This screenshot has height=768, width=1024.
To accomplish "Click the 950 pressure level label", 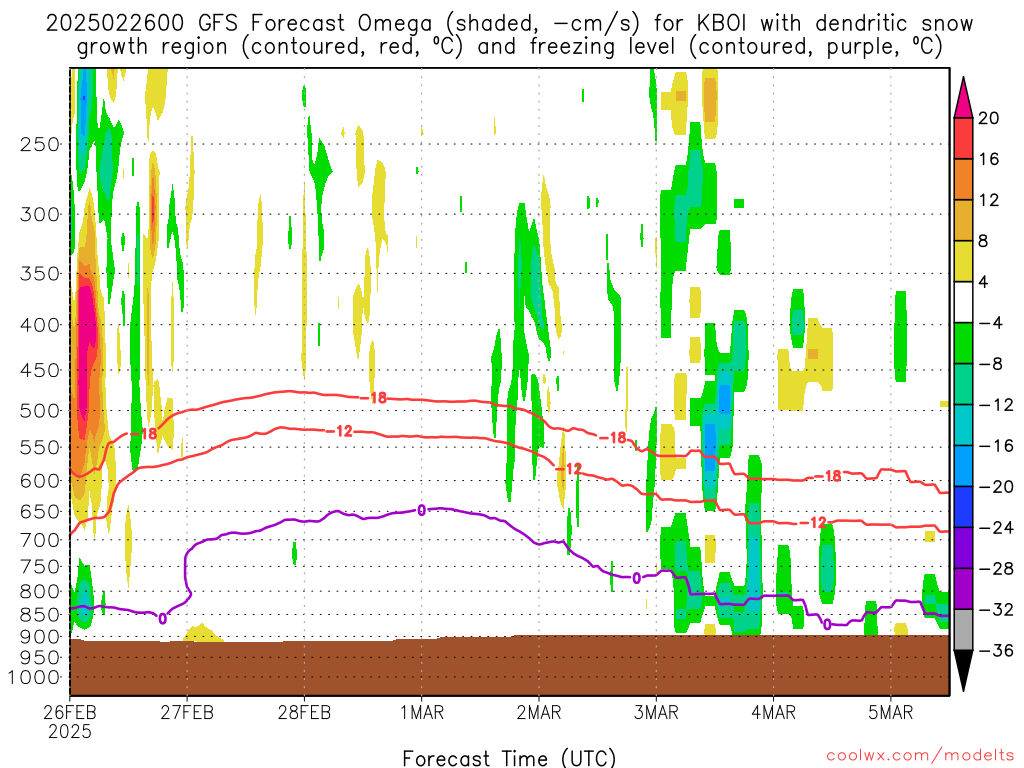I will point(40,658).
